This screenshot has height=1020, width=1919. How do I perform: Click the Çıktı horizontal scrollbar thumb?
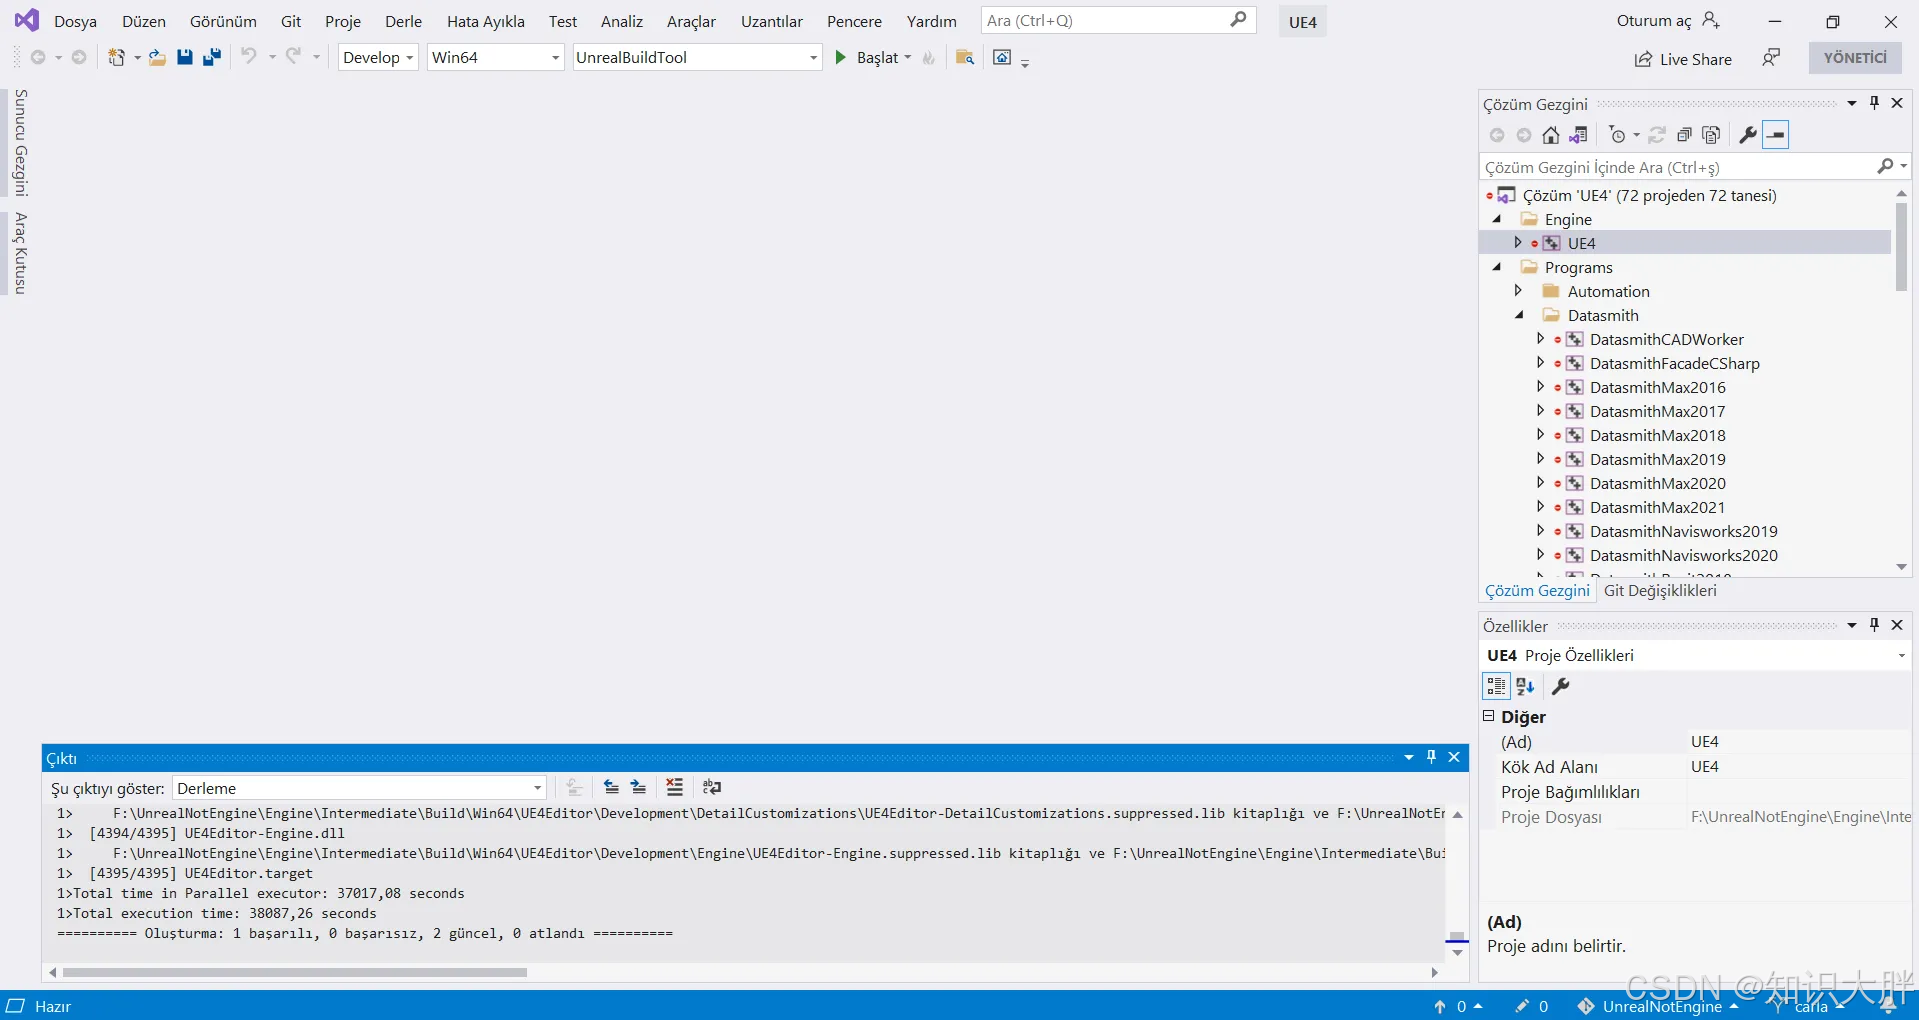pyautogui.click(x=294, y=972)
